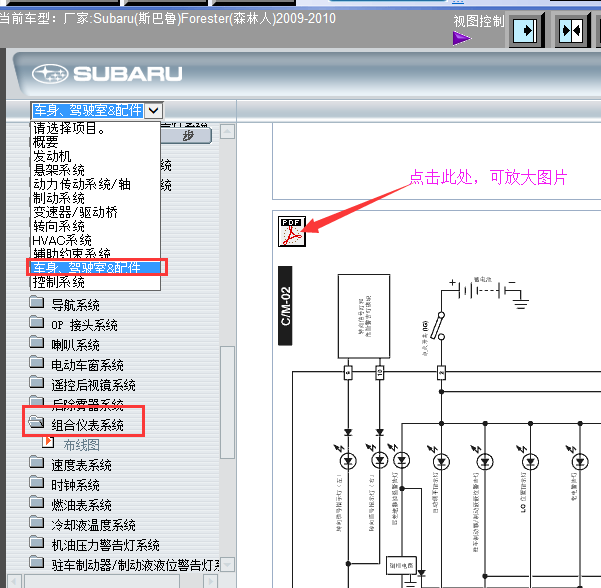Open the 布线图 wiring diagram link

pyautogui.click(x=81, y=445)
